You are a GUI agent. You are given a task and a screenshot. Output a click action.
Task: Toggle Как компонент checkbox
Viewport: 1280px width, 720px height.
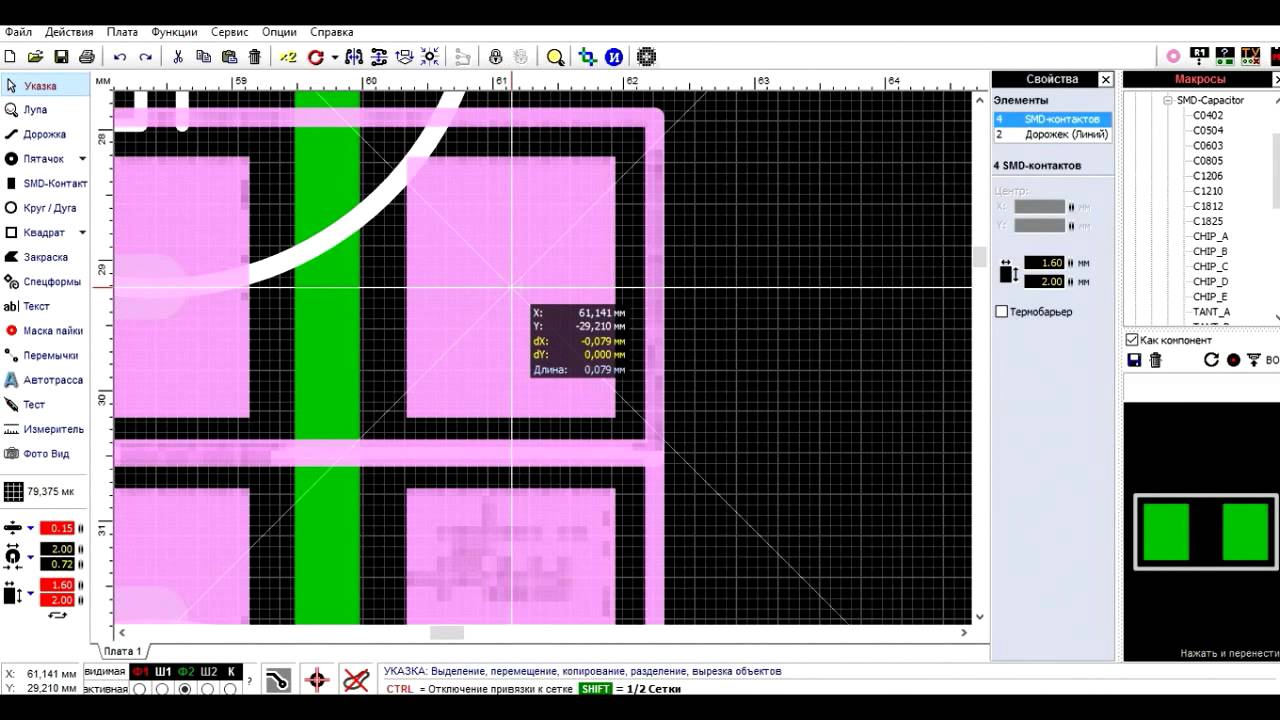tap(1132, 340)
